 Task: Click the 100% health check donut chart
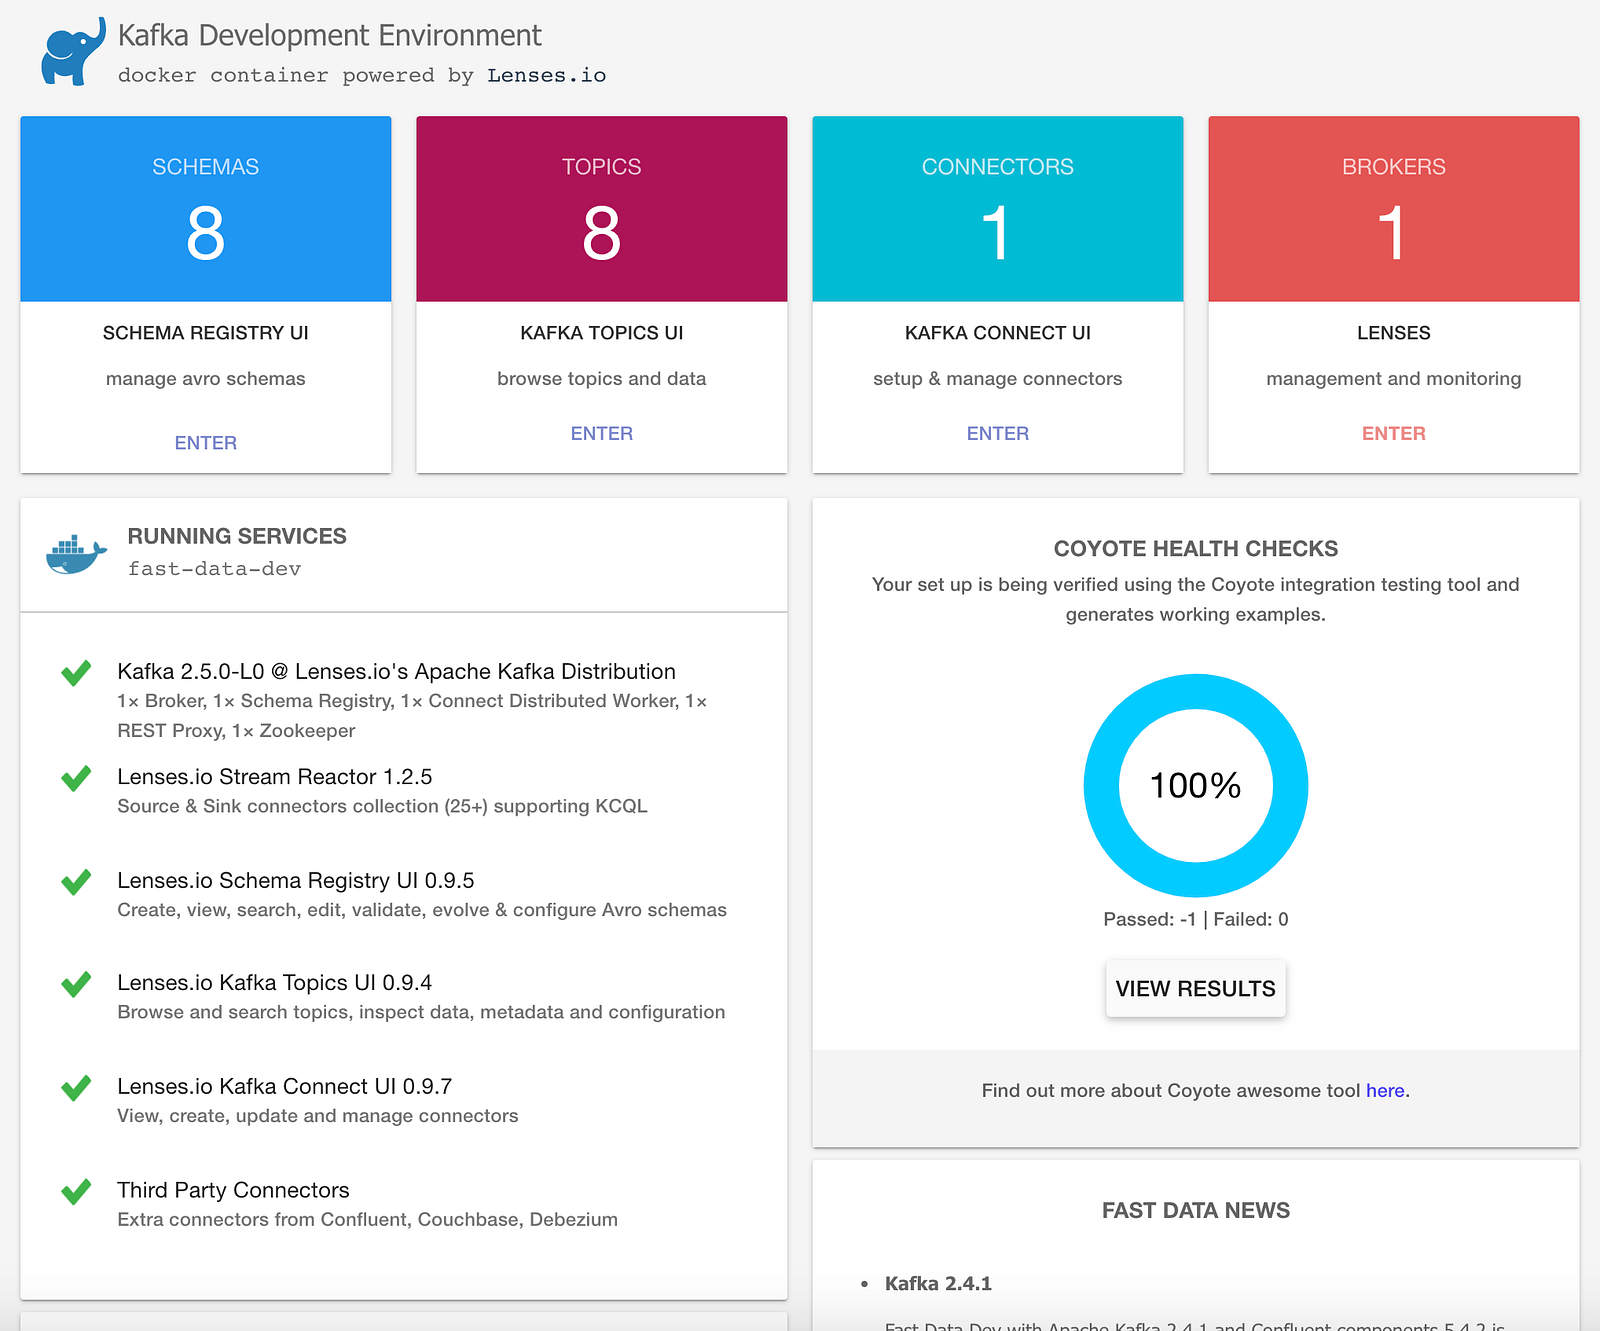[1196, 786]
